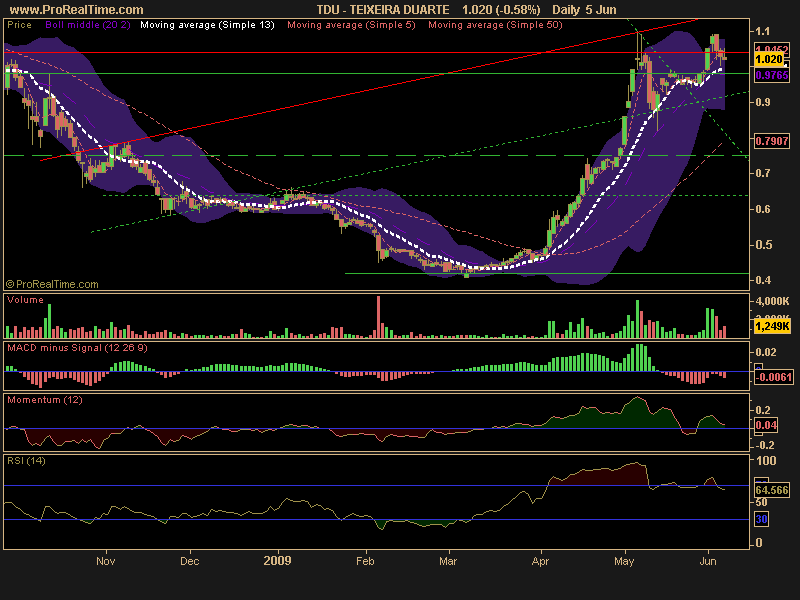The width and height of the screenshot is (800, 600).
Task: Select the RSI (14) panel label
Action: click(x=26, y=461)
